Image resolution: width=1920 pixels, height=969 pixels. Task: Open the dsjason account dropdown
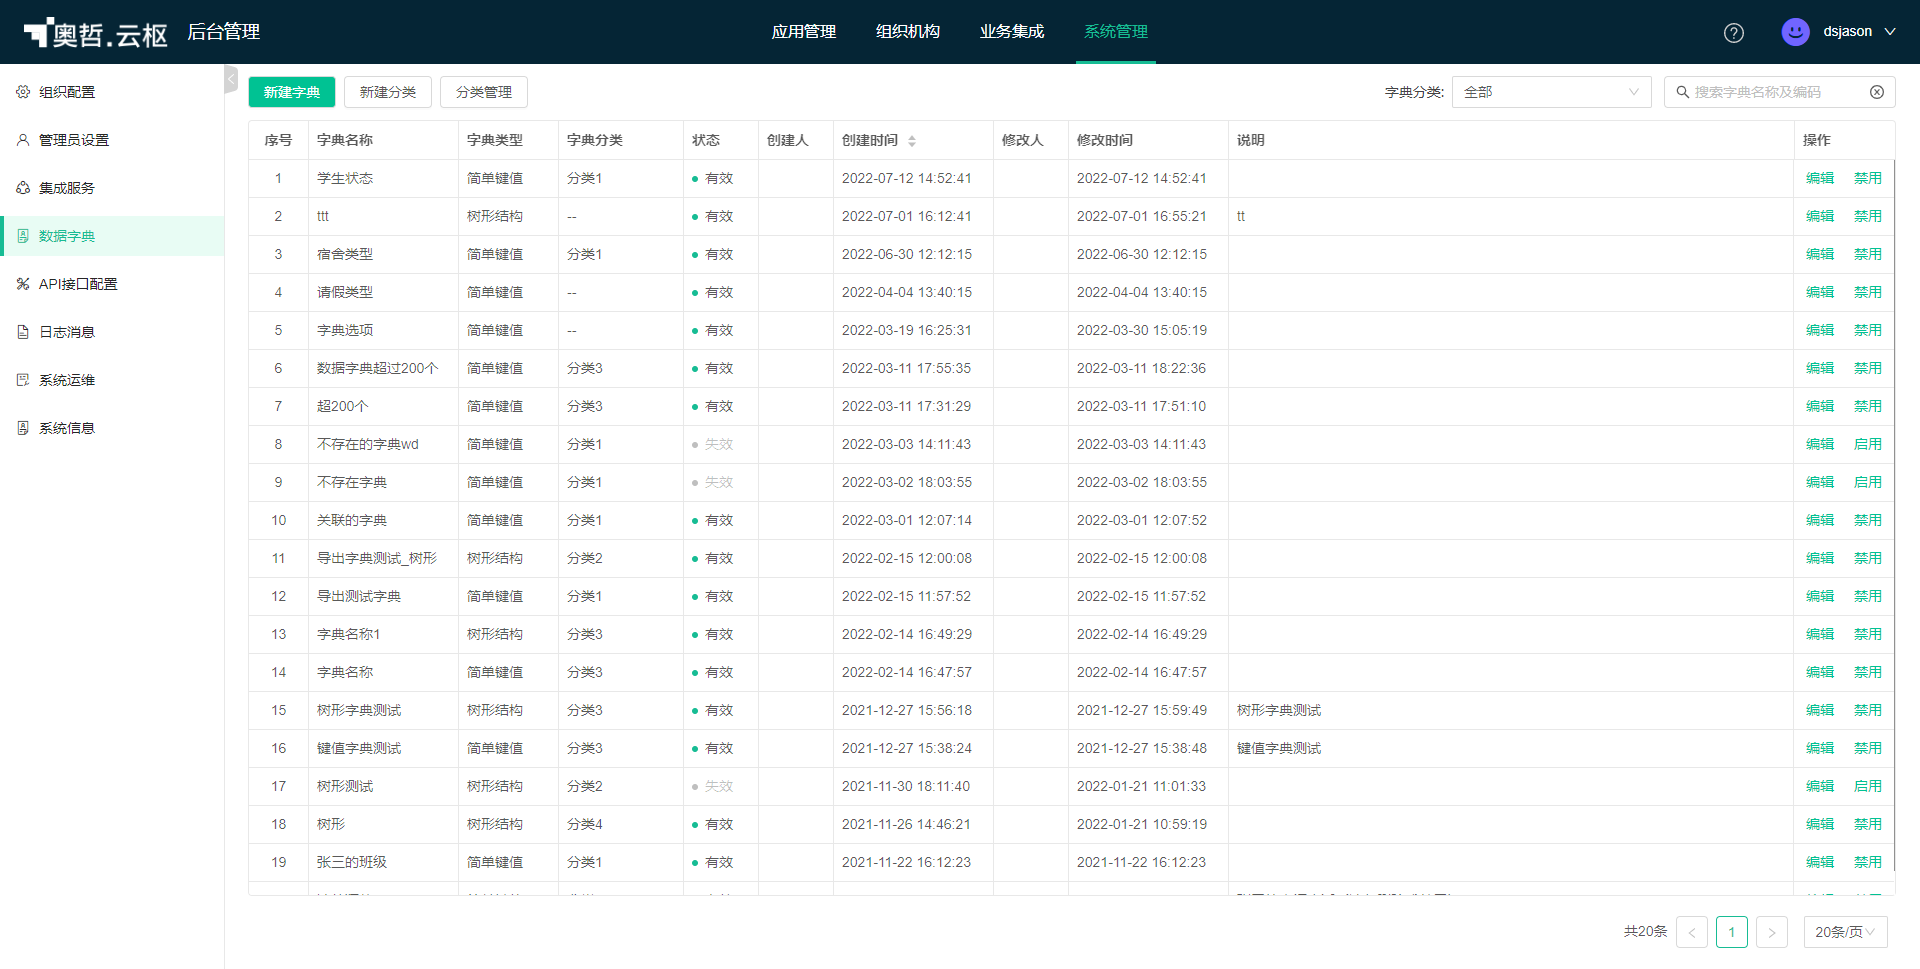[1890, 32]
